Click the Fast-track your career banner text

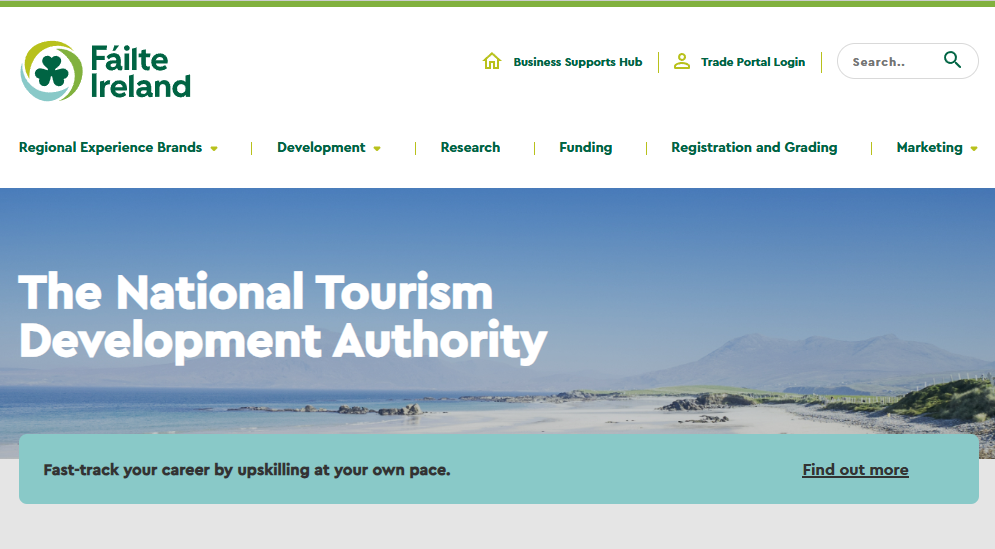[247, 470]
